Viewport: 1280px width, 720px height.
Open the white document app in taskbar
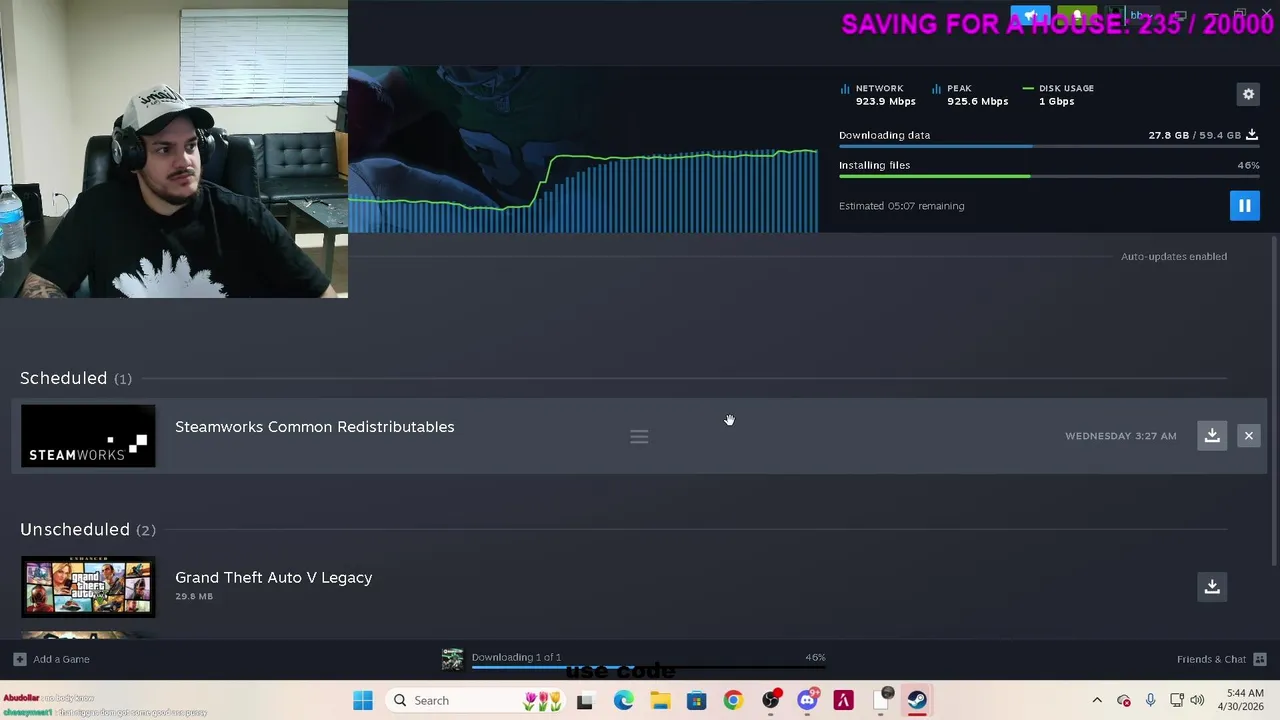click(x=880, y=701)
